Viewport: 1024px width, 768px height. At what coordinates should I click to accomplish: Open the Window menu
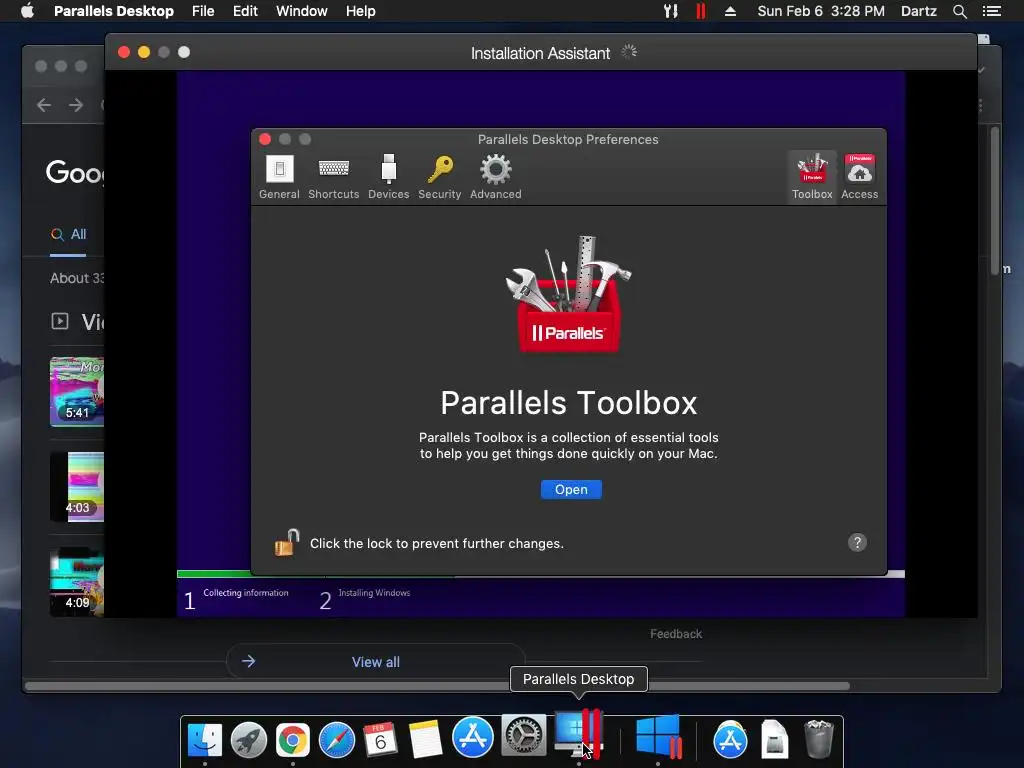pyautogui.click(x=302, y=11)
